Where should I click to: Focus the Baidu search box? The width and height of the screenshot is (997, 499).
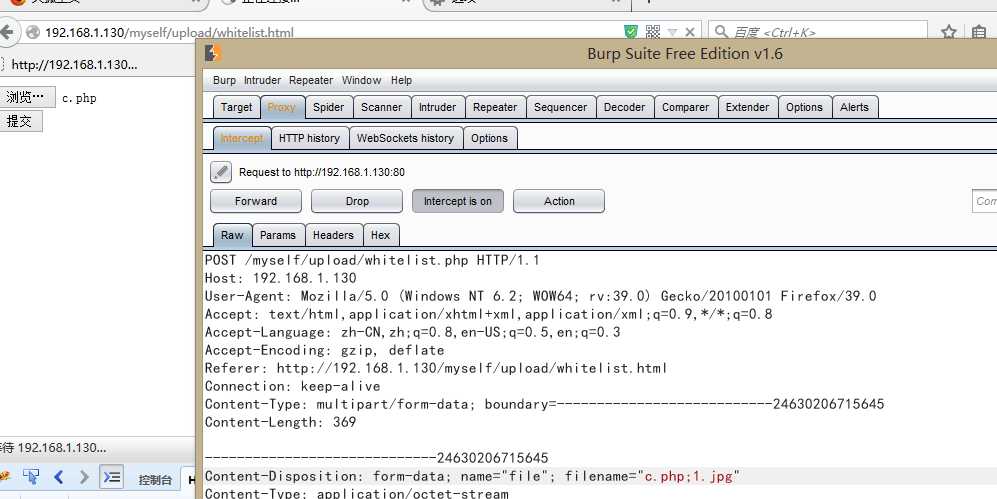point(818,32)
